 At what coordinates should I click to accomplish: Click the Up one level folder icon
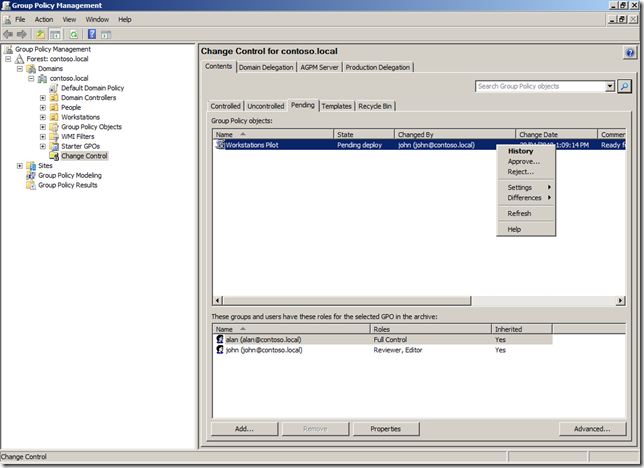[x=42, y=34]
